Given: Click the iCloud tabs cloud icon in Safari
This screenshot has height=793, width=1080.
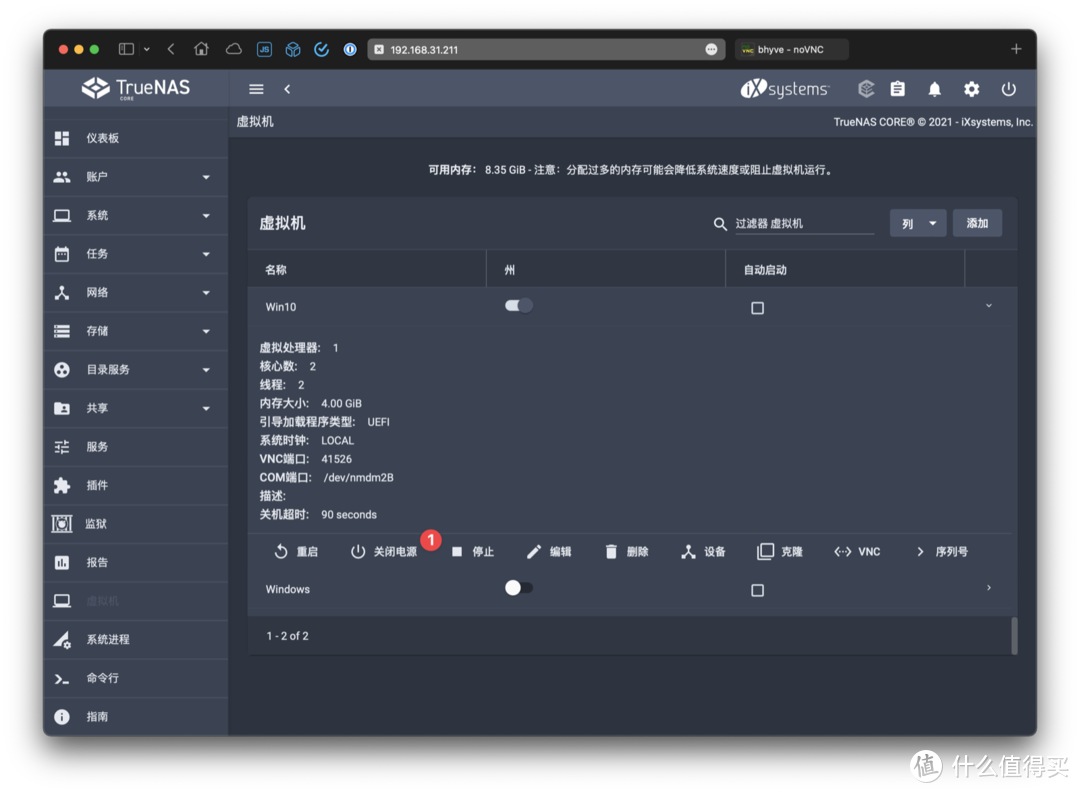Looking at the screenshot, I should click(233, 49).
